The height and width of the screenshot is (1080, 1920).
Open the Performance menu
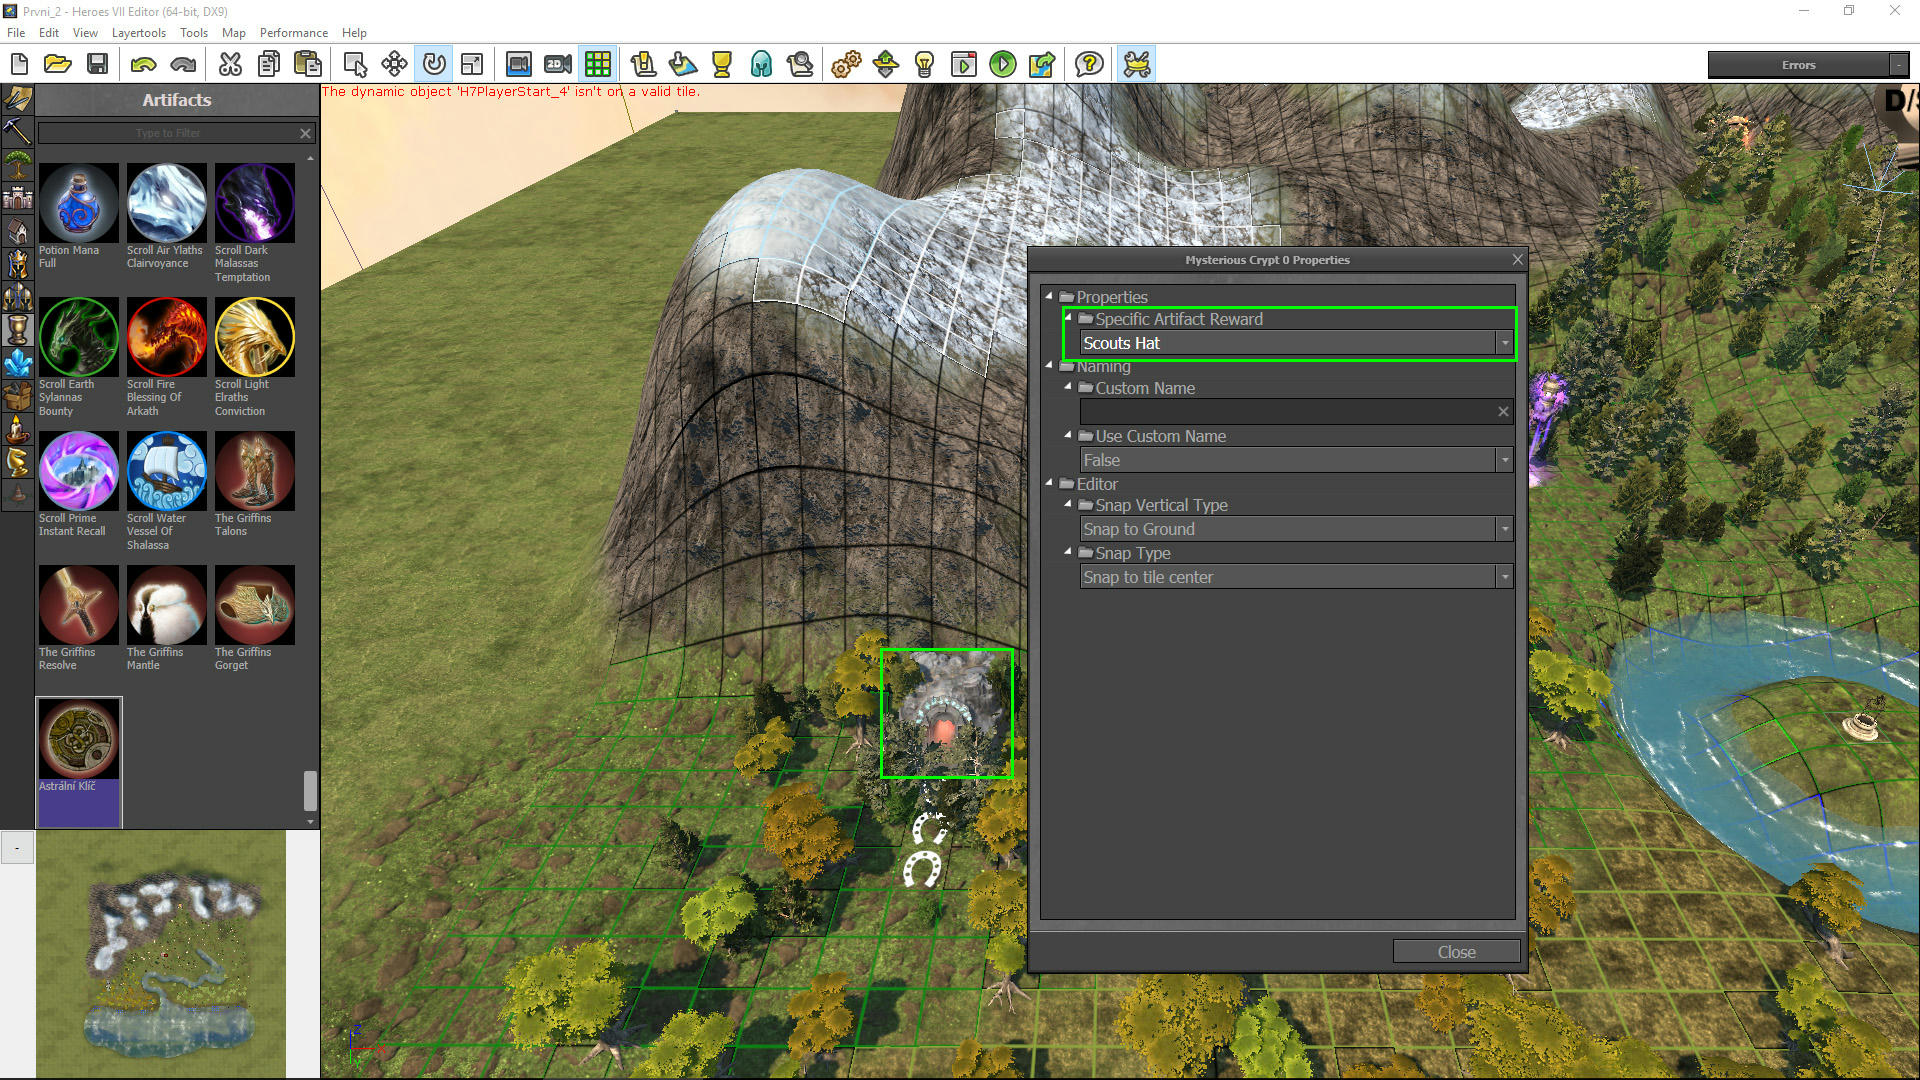coord(293,33)
